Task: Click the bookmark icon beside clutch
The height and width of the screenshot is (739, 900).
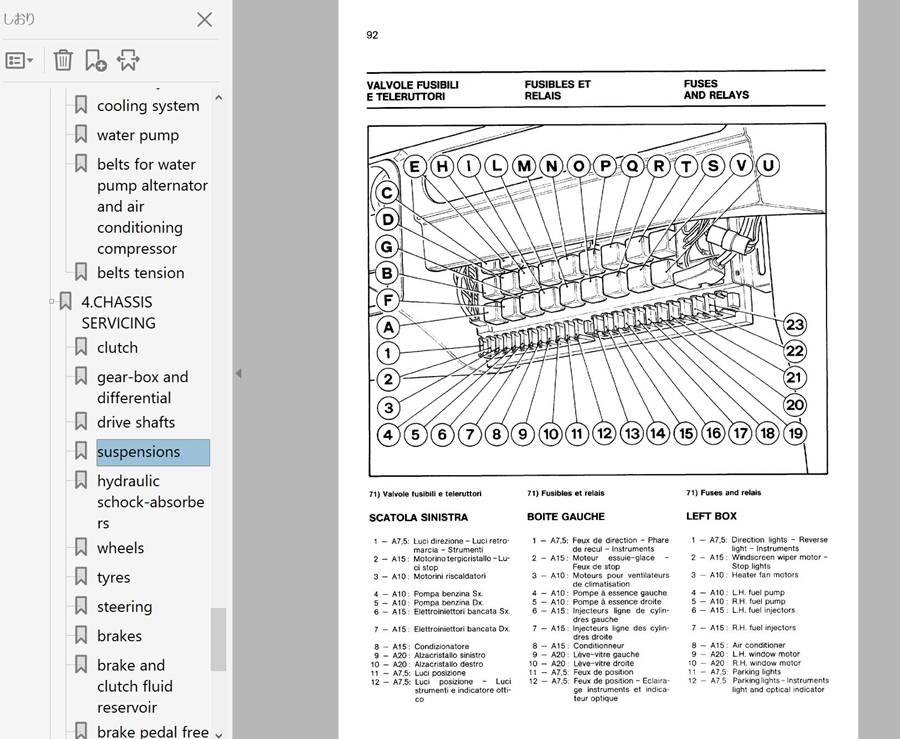Action: coord(81,346)
